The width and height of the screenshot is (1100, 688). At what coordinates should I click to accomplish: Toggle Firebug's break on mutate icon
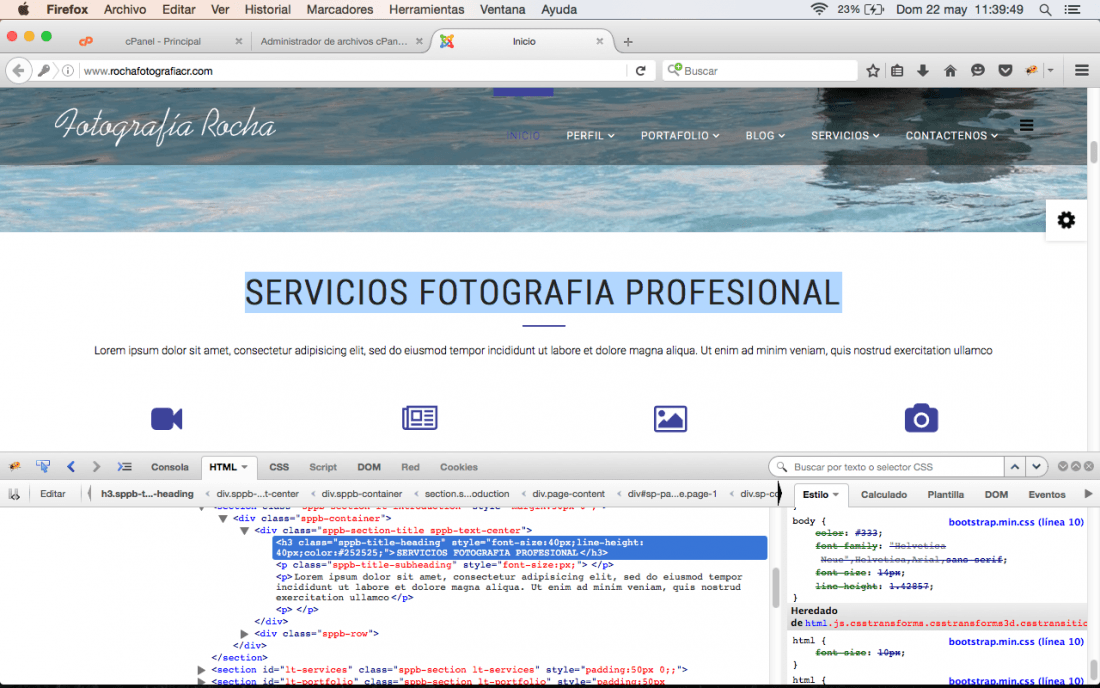coord(14,494)
